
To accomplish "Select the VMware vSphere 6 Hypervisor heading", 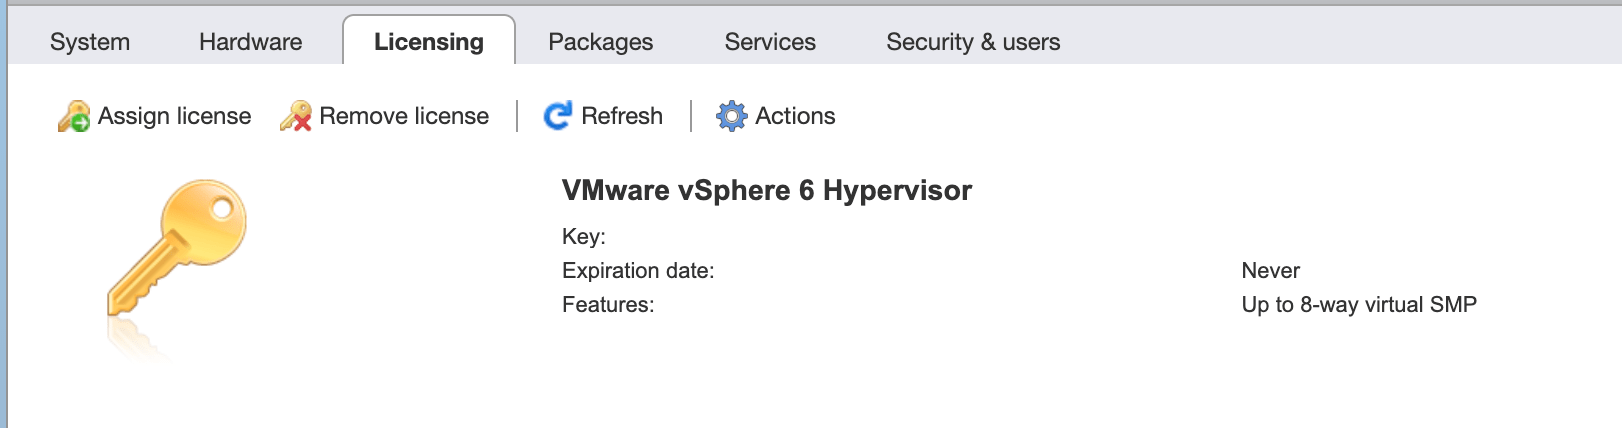I will (x=767, y=190).
